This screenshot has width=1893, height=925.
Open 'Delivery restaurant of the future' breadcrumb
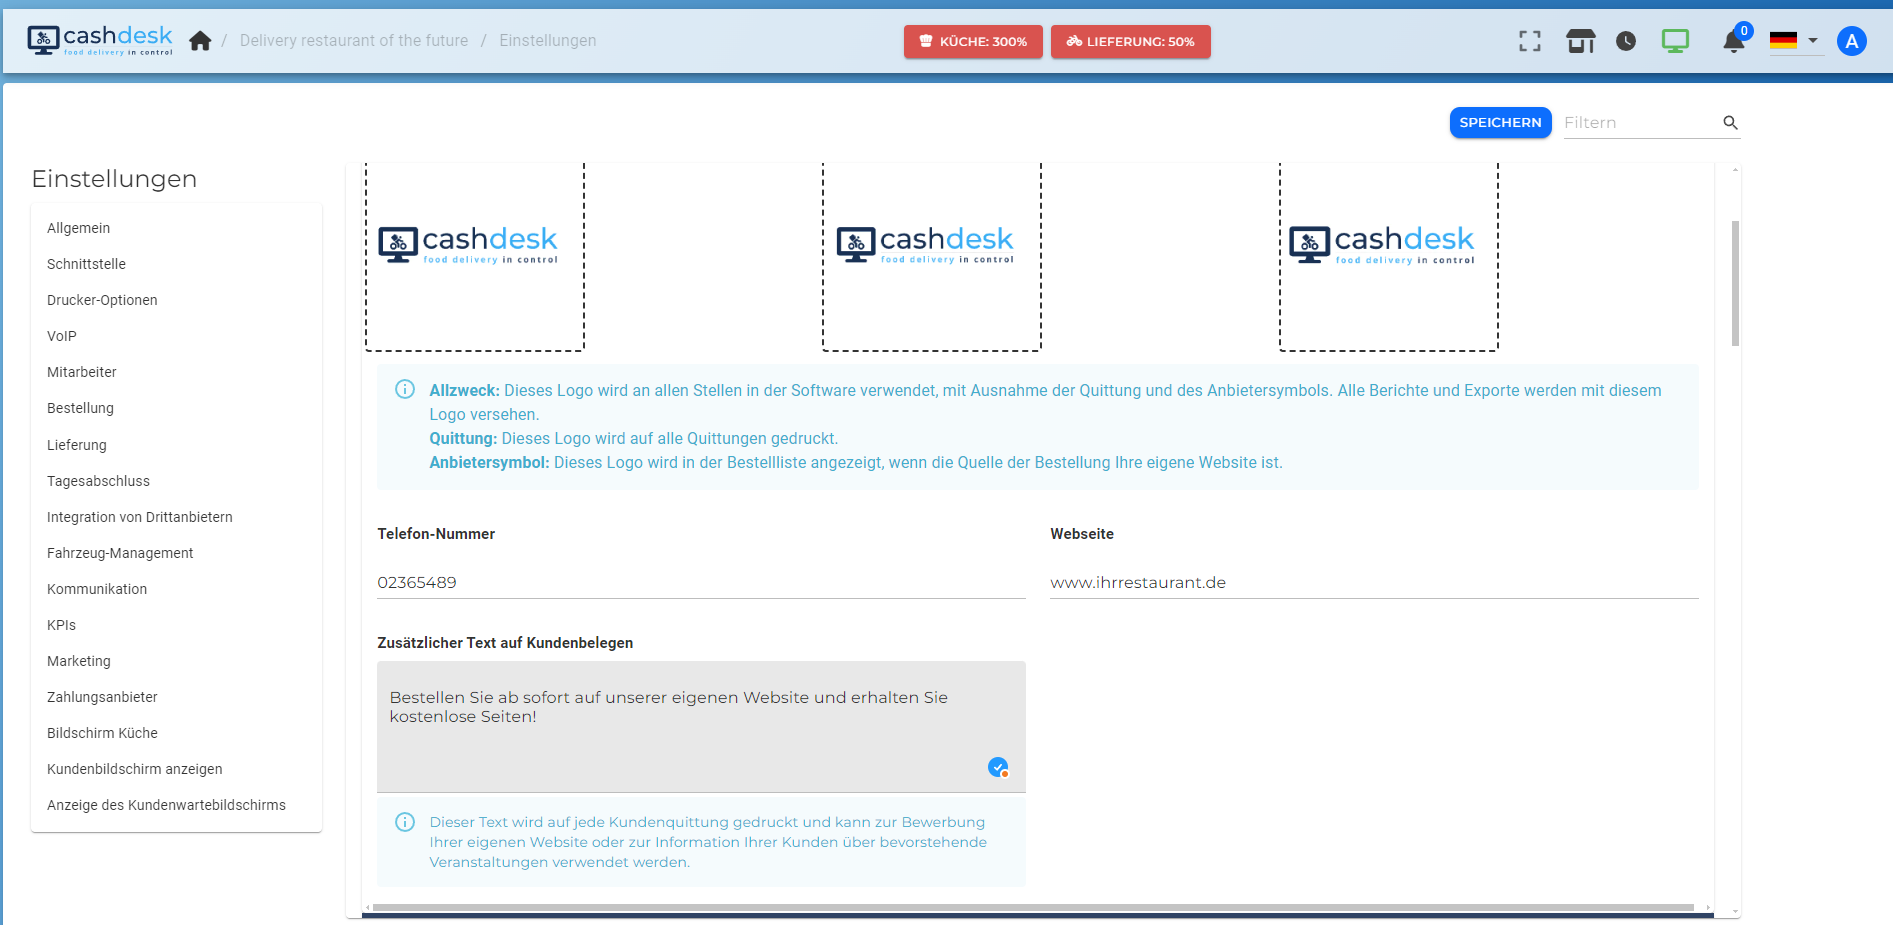(354, 41)
